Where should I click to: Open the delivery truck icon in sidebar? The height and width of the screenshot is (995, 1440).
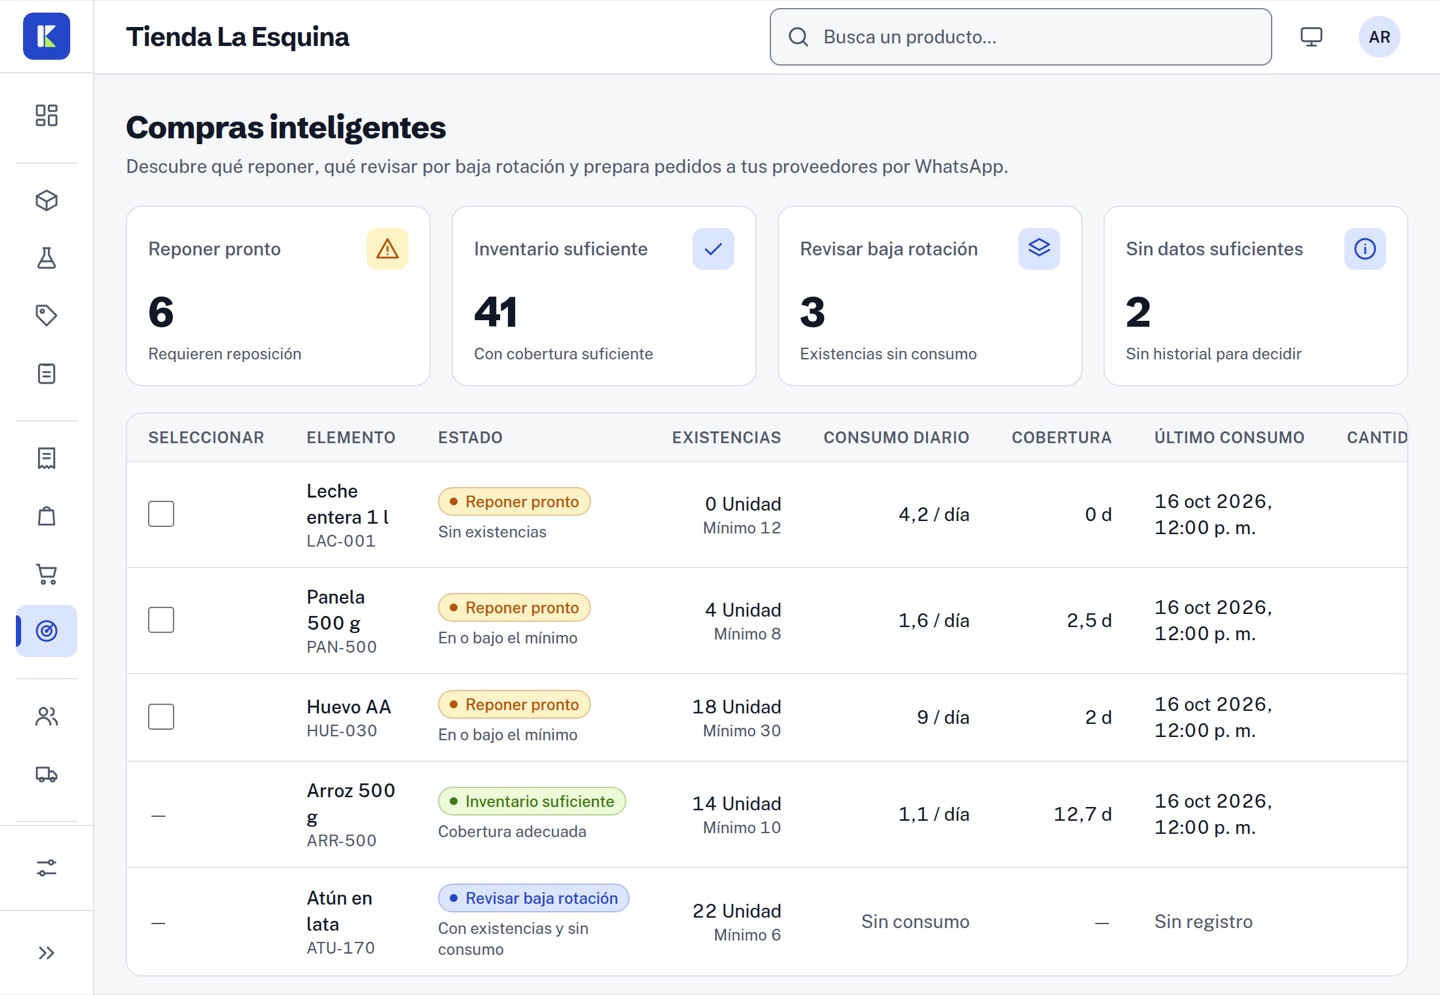[x=46, y=774]
